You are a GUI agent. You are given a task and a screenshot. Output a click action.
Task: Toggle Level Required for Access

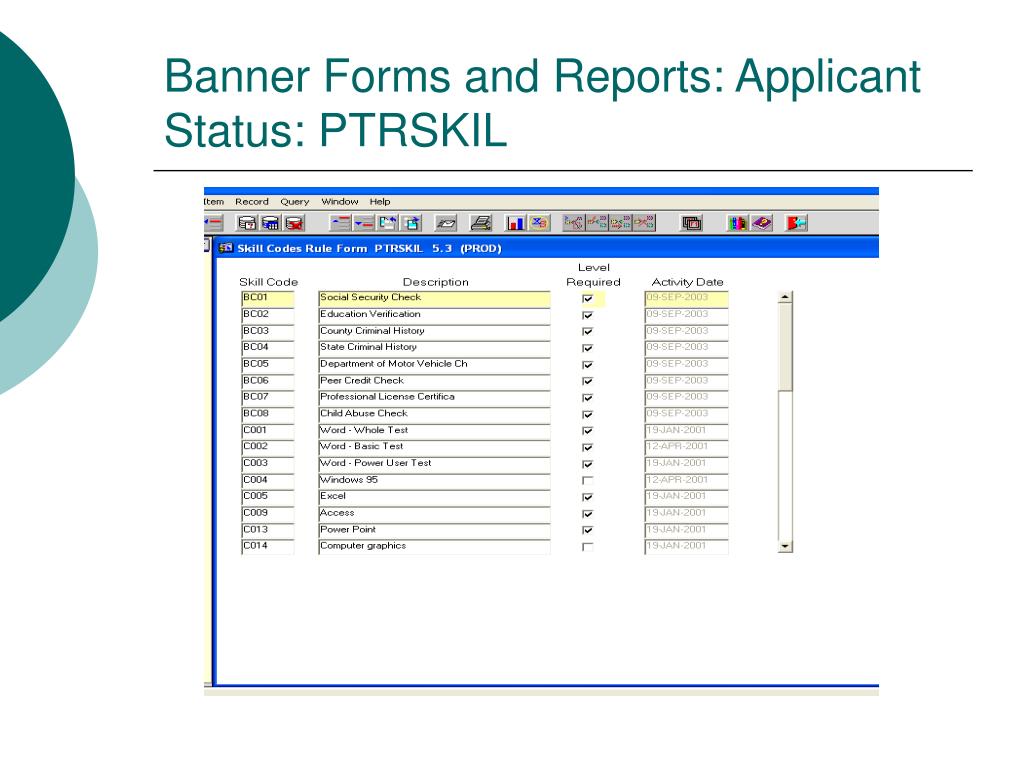(x=588, y=515)
